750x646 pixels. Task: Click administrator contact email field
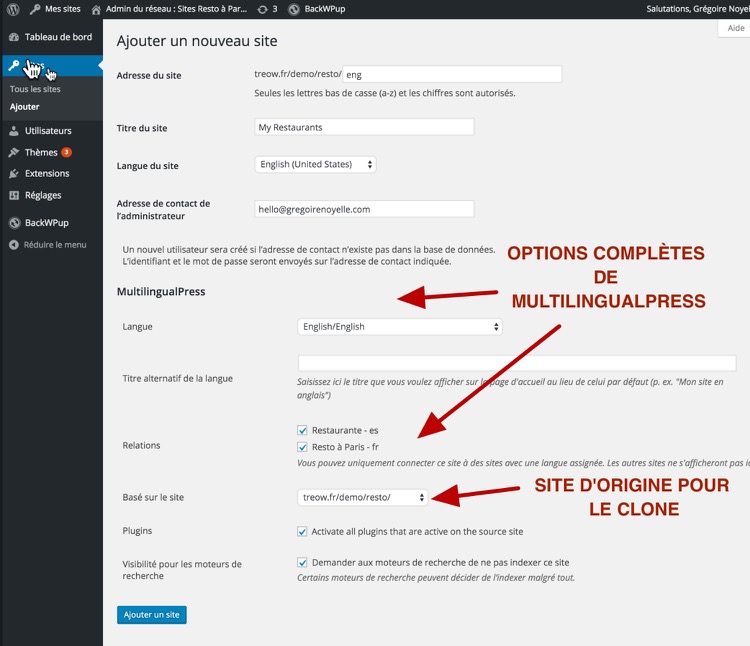[x=364, y=209]
